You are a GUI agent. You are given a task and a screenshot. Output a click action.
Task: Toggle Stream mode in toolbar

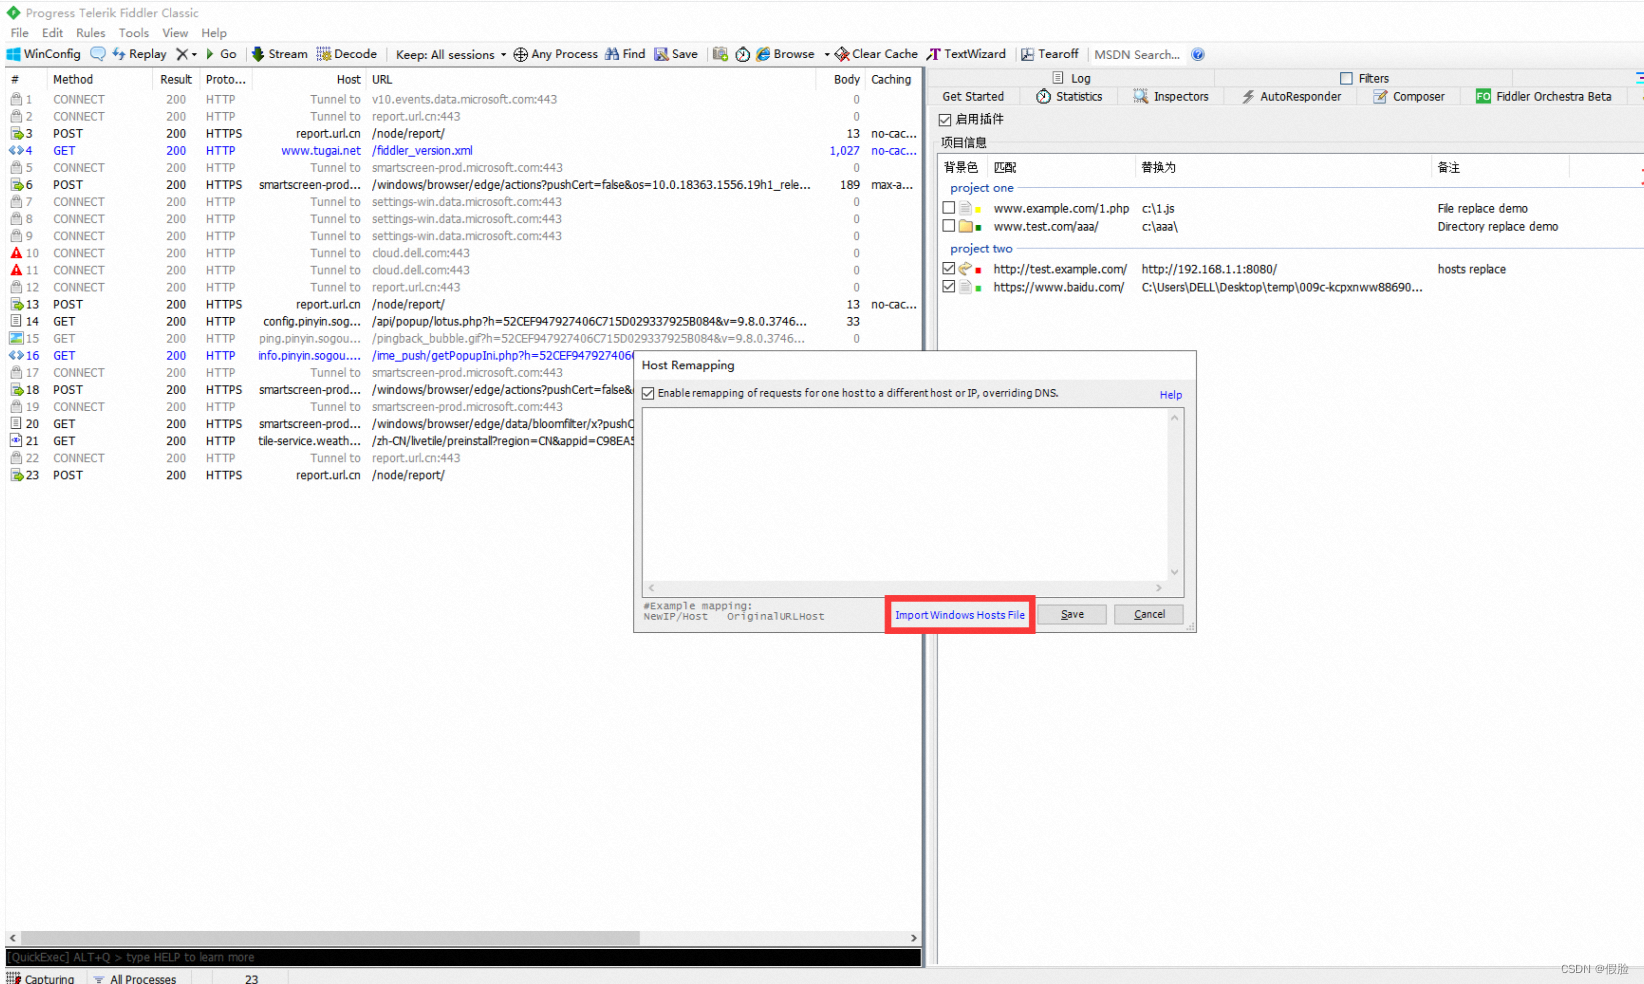pos(279,54)
